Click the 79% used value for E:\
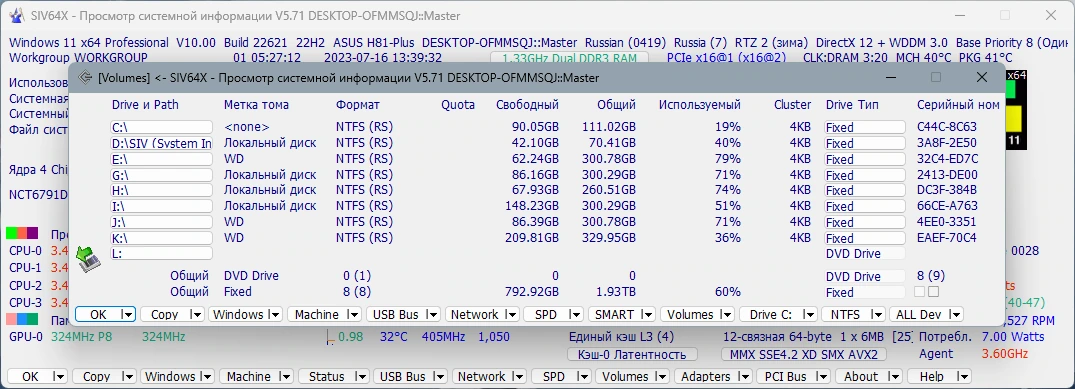 pyautogui.click(x=727, y=159)
